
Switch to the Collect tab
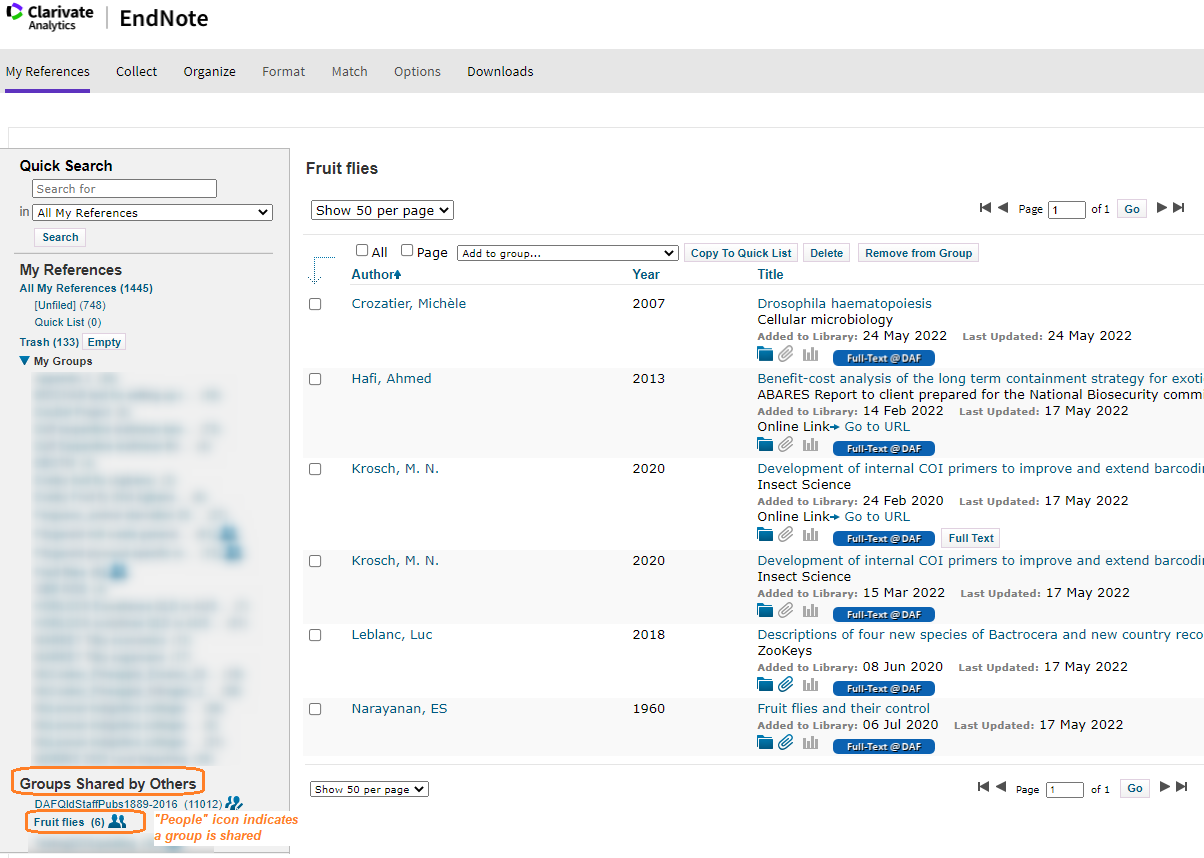(x=136, y=71)
